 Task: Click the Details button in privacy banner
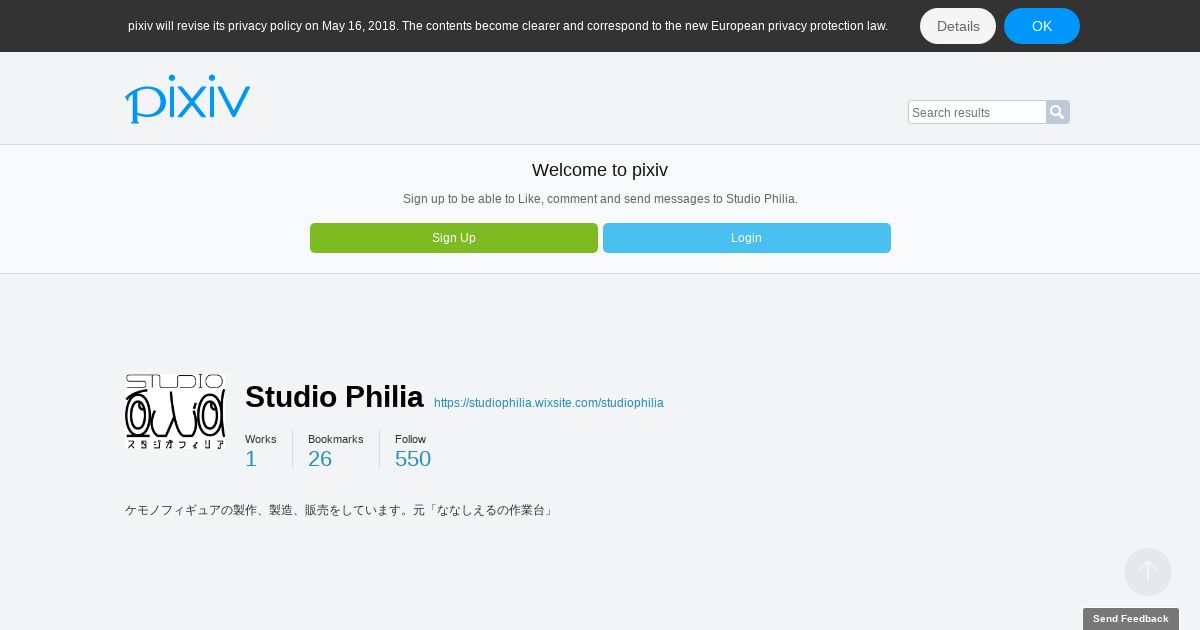(958, 26)
